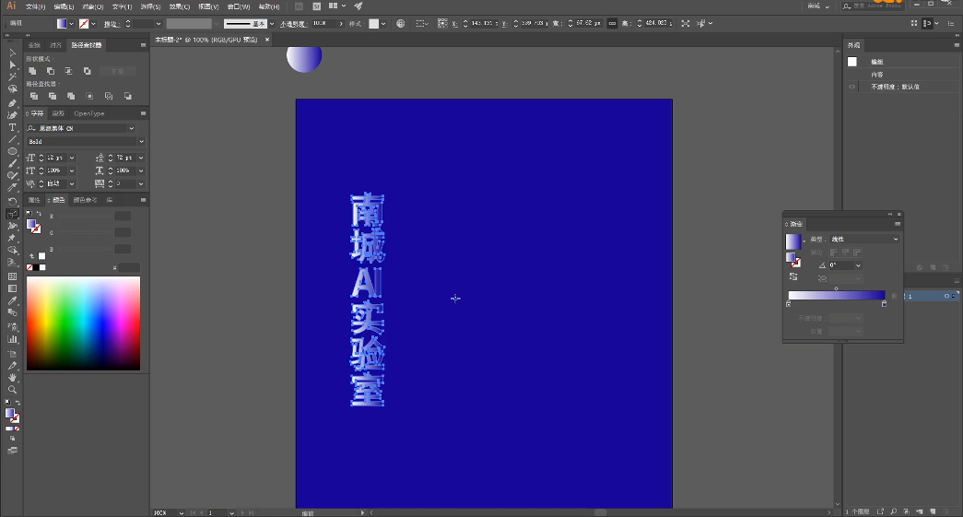Close the untitled document tab

[267, 39]
